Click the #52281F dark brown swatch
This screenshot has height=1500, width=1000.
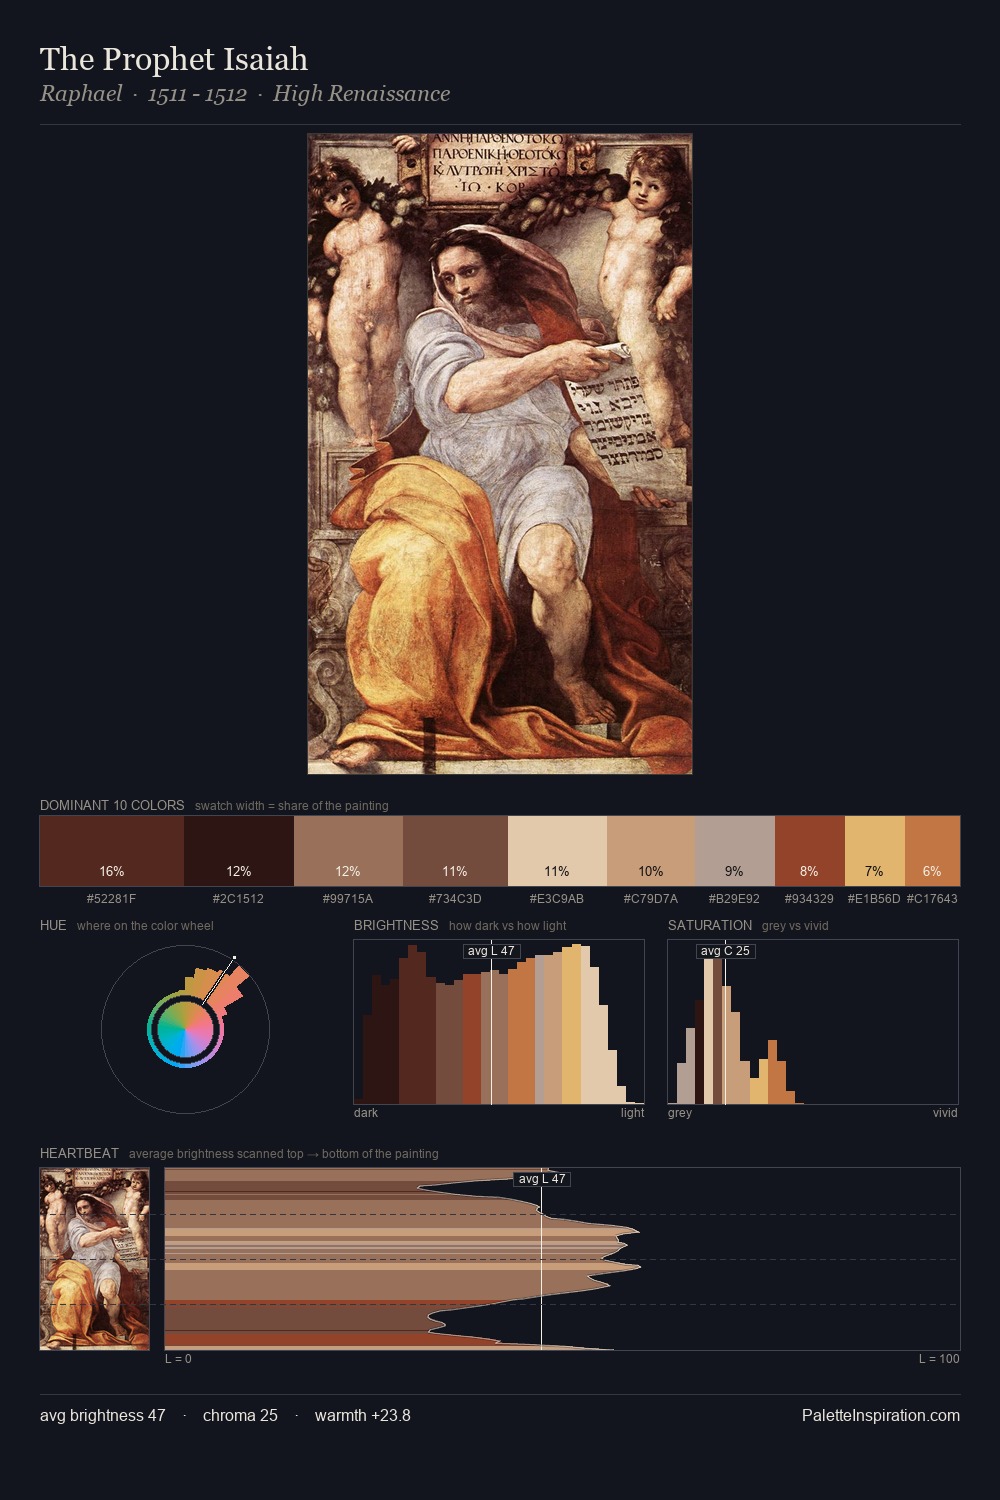coord(112,851)
